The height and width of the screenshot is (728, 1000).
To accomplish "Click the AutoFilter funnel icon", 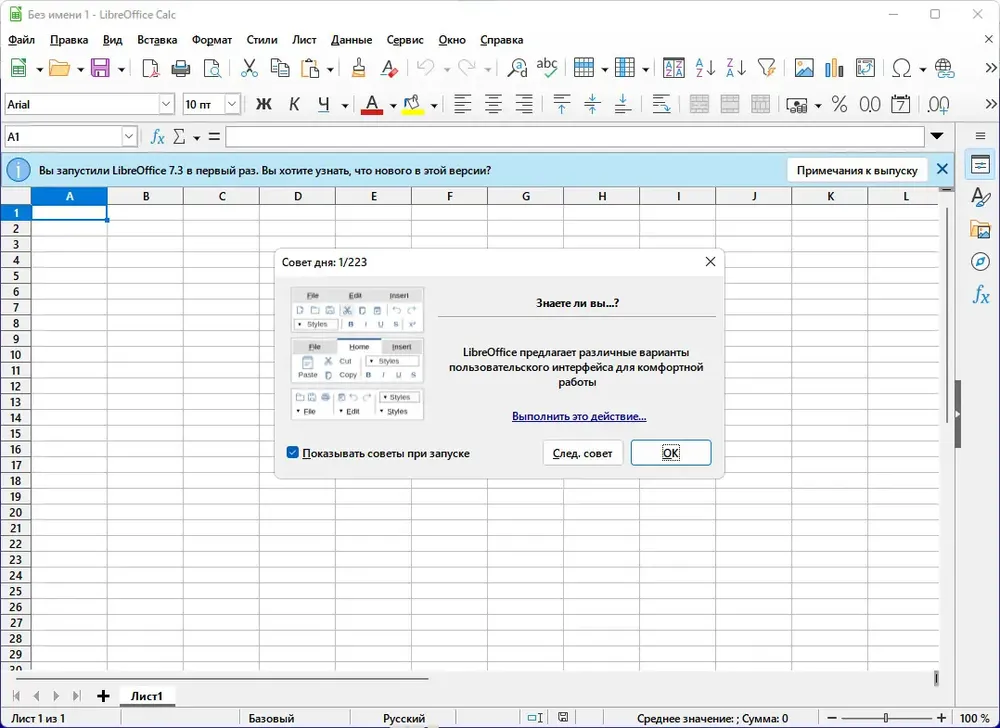I will pyautogui.click(x=766, y=68).
